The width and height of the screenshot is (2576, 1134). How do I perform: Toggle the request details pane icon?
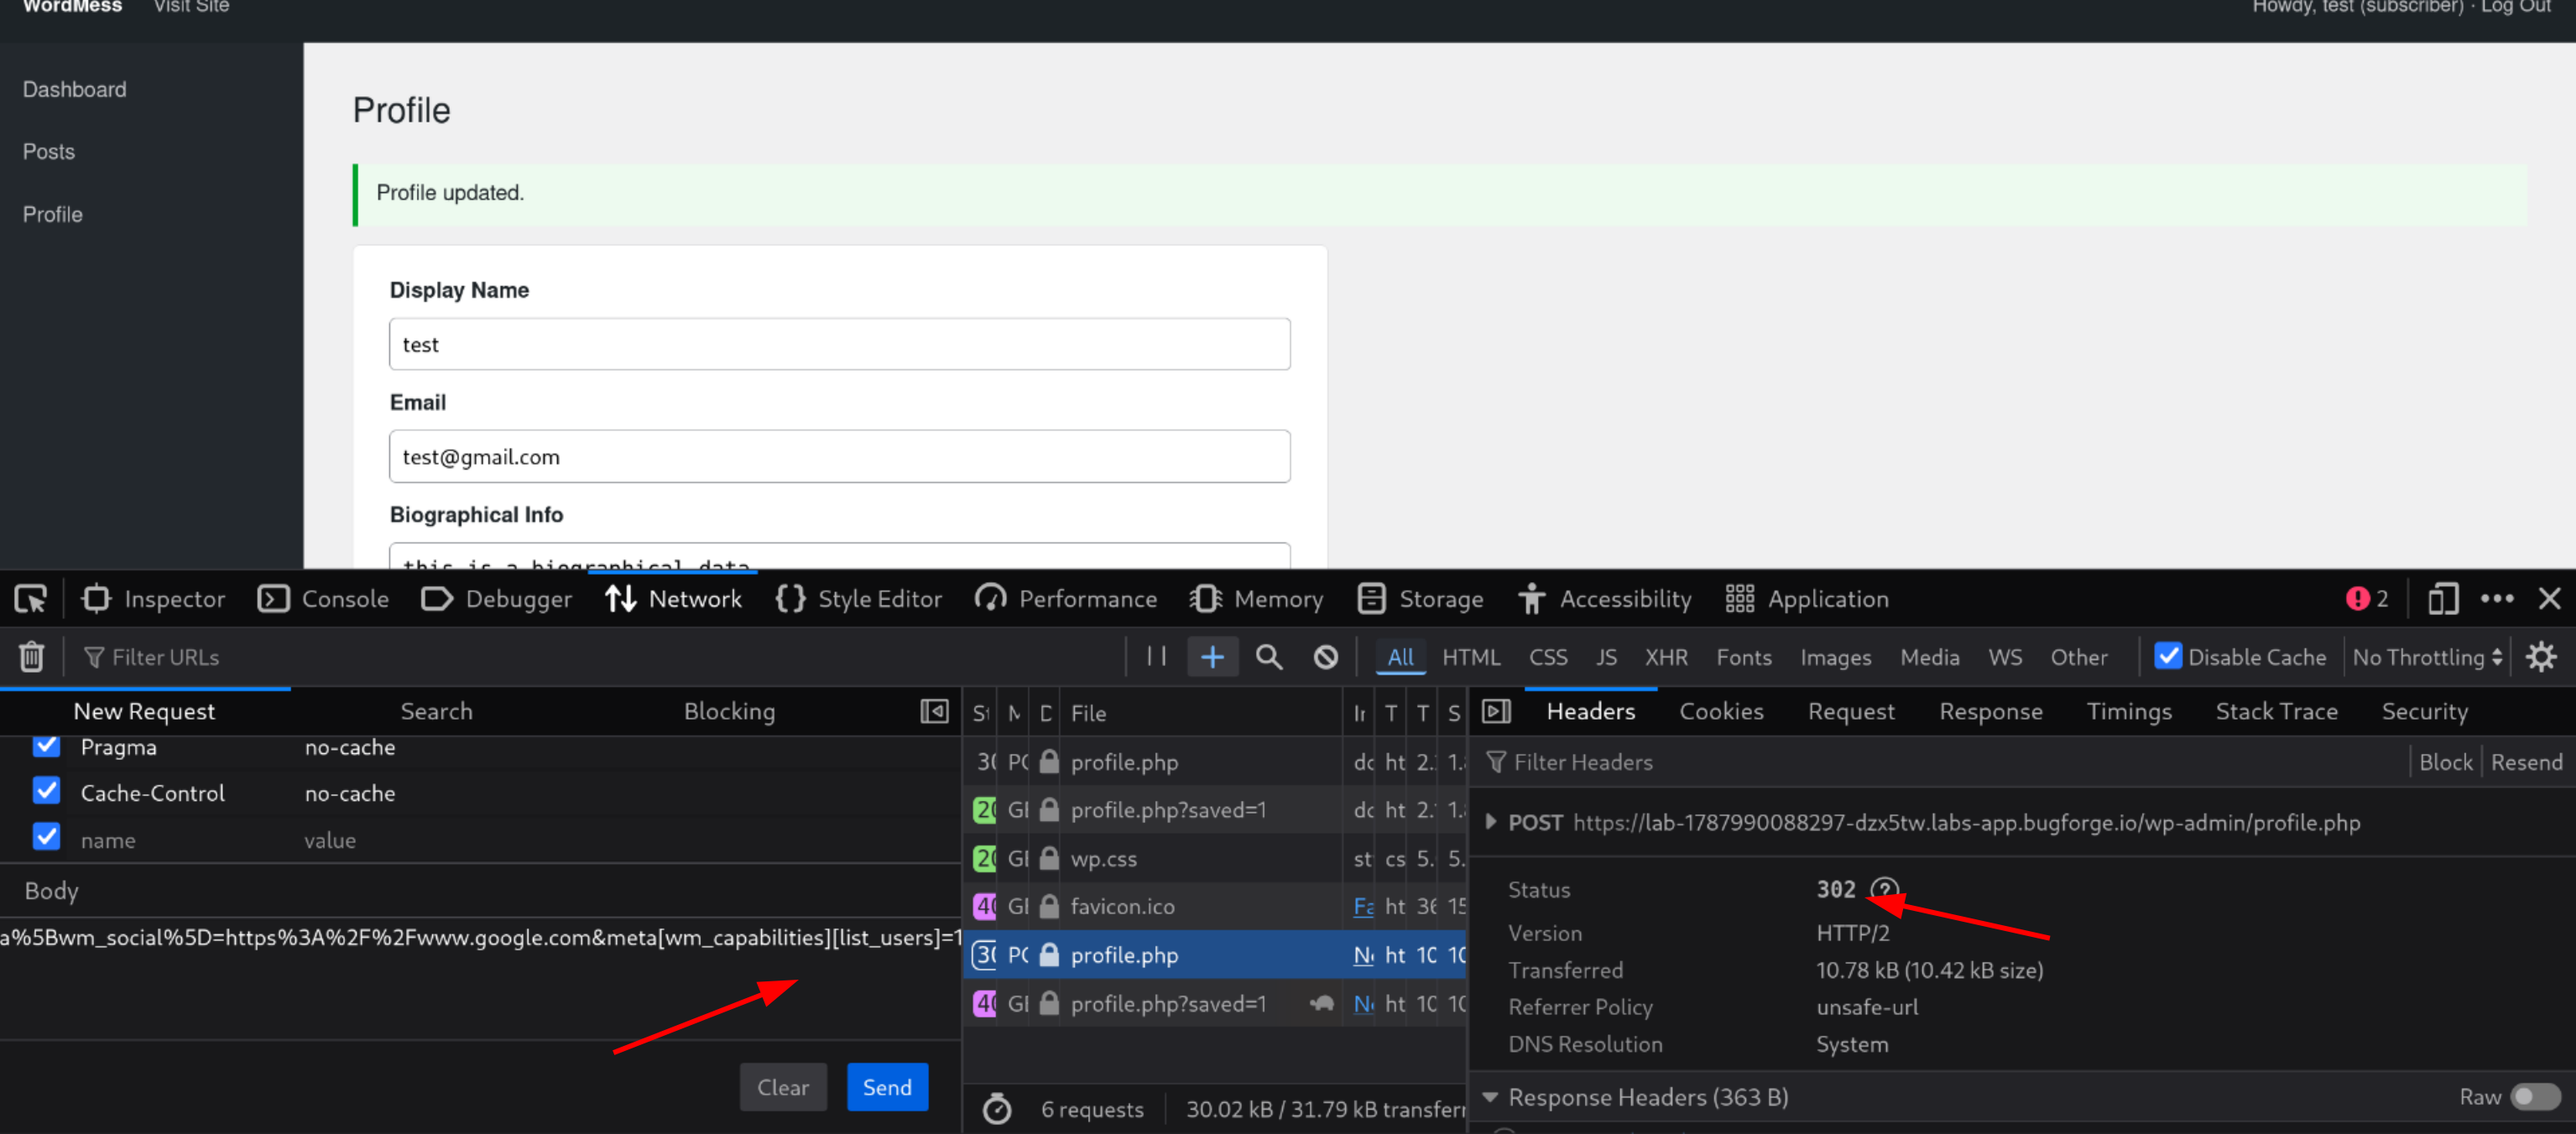point(1496,711)
